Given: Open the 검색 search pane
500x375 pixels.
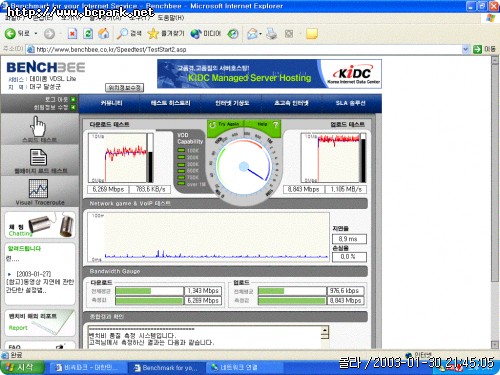Looking at the screenshot, I should [x=129, y=33].
